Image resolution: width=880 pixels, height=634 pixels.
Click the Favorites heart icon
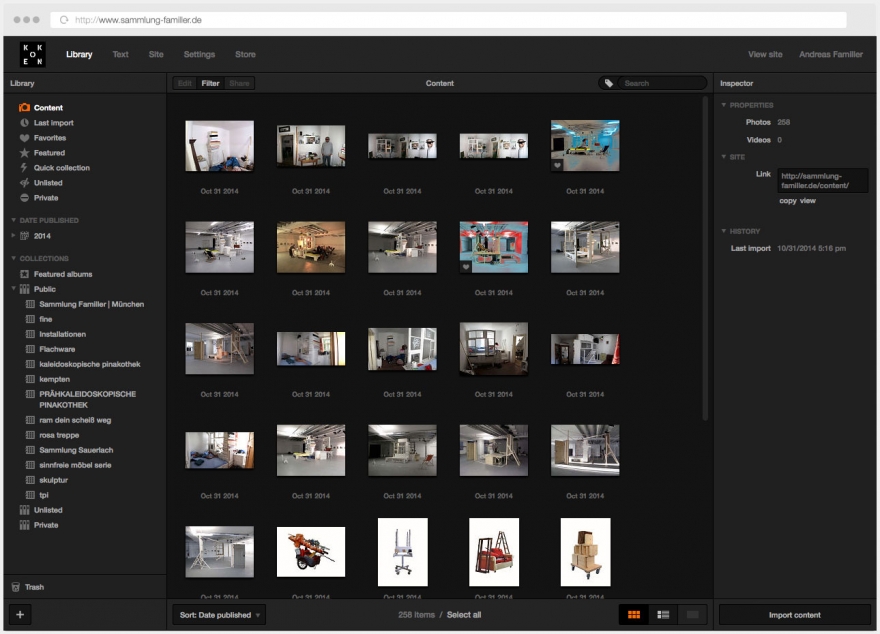click(24, 137)
